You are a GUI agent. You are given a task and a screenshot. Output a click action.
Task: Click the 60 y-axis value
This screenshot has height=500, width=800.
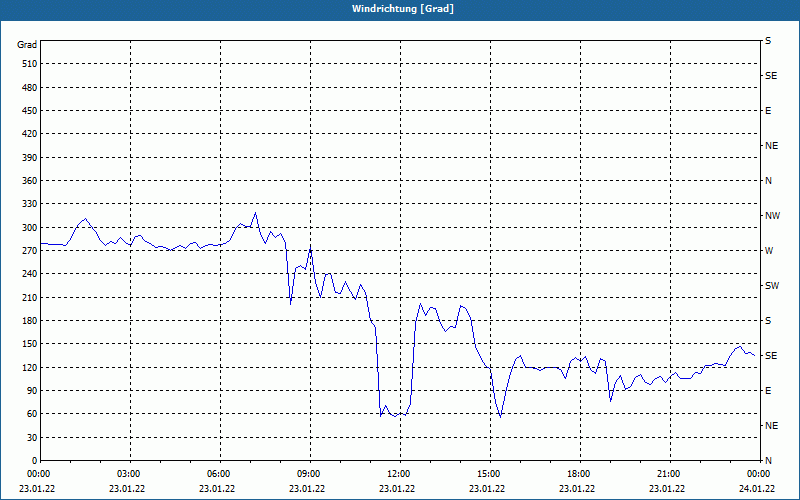(x=32, y=414)
